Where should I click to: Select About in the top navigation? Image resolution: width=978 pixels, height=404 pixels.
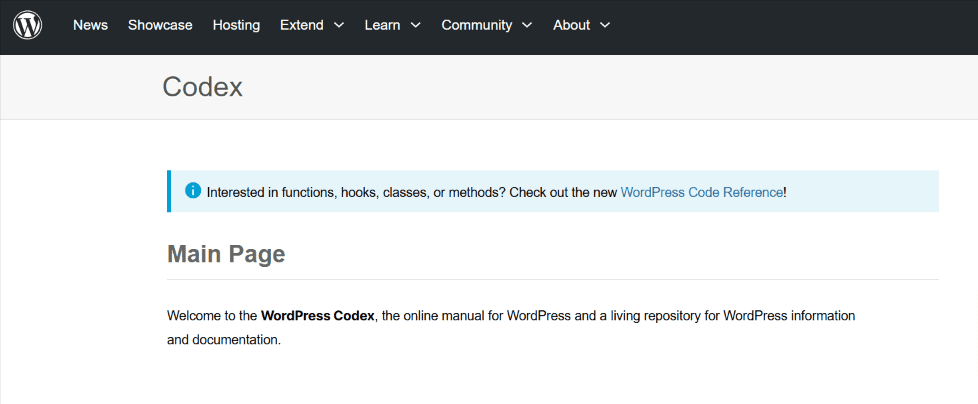(x=571, y=26)
